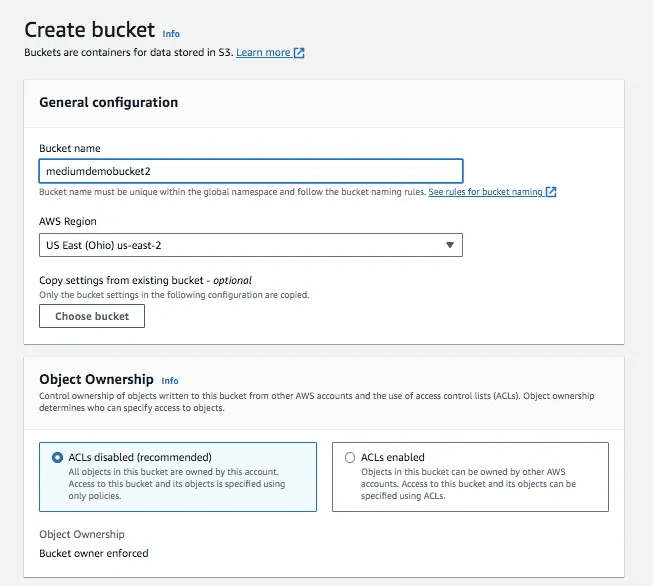This screenshot has height=586, width=653.
Task: Click the Bucket name label
Action: 70,148
